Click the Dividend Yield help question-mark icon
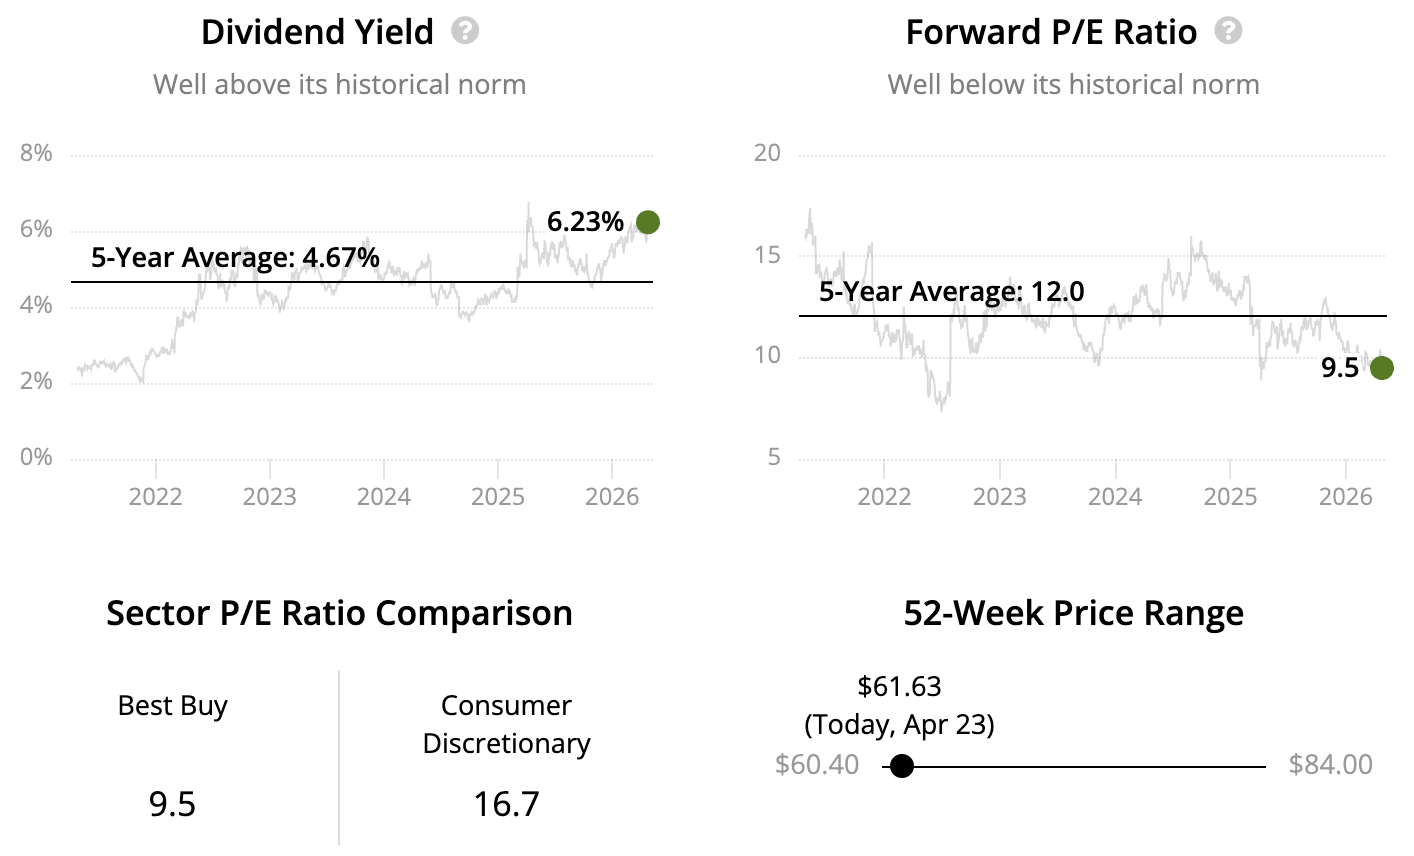The height and width of the screenshot is (856, 1414). 465,31
